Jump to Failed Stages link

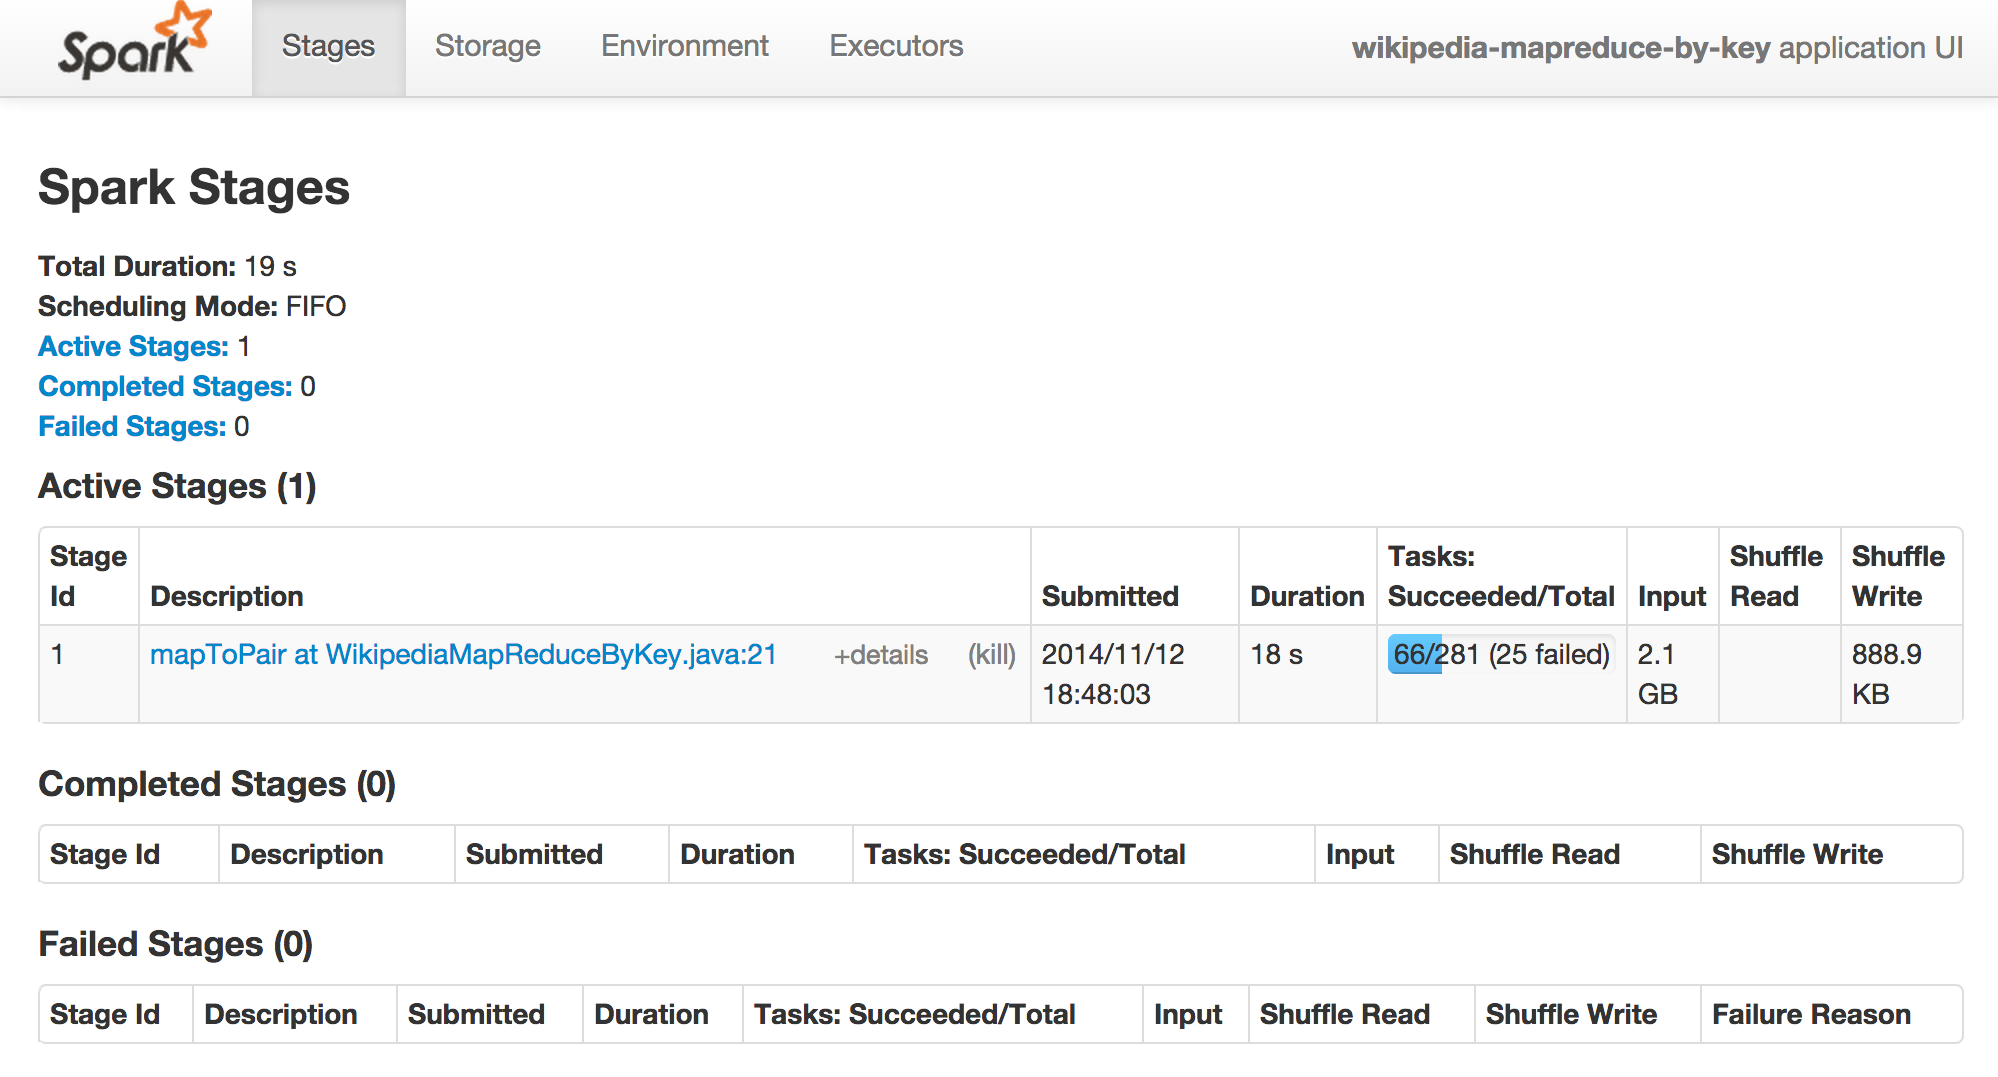point(132,426)
